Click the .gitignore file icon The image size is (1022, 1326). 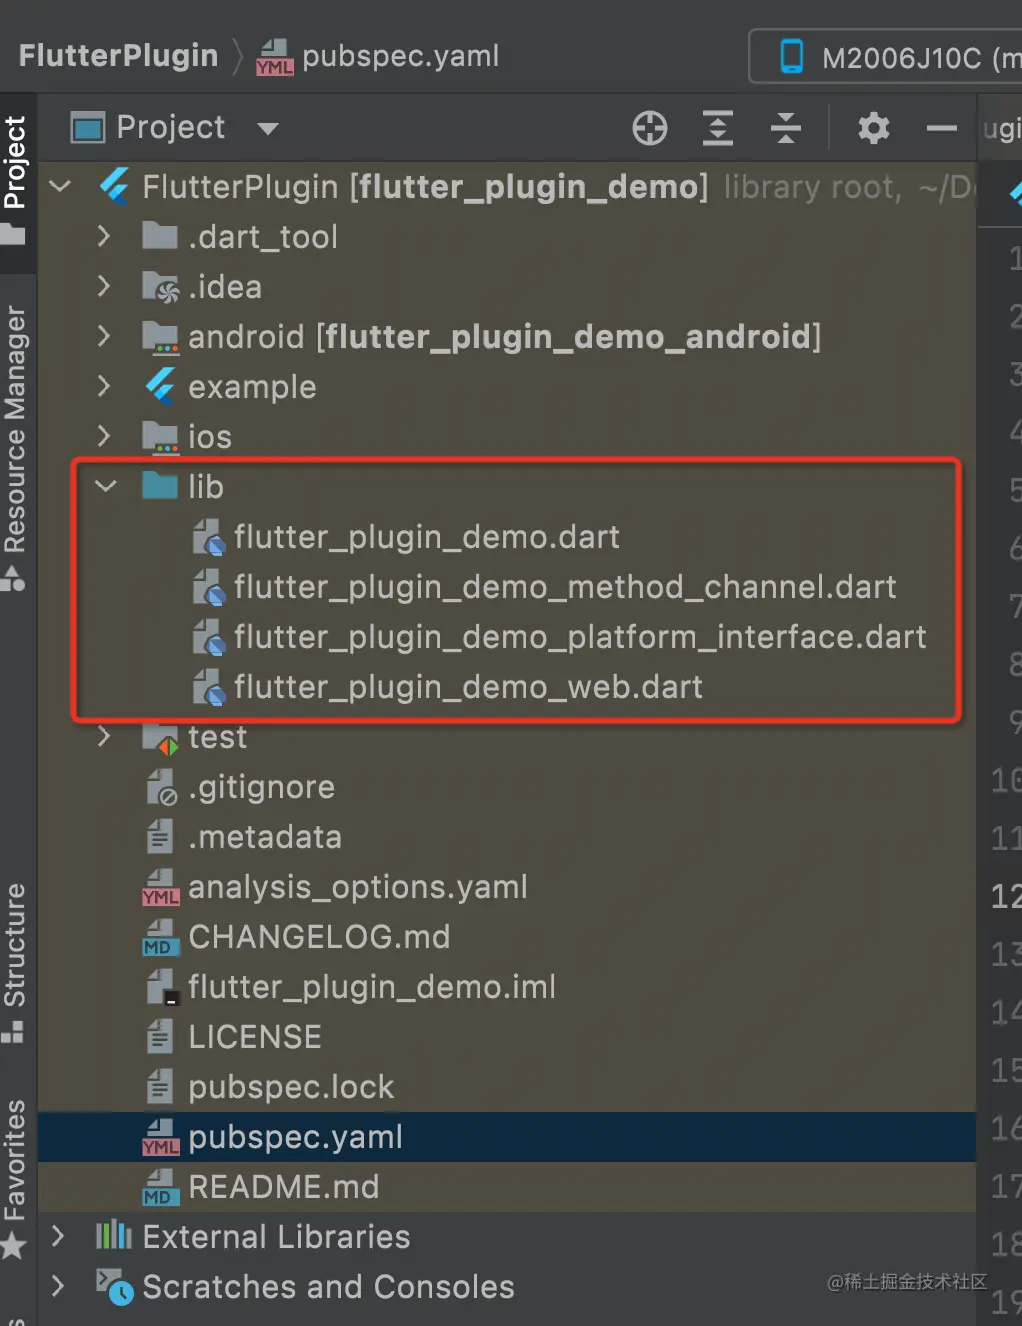coord(161,787)
